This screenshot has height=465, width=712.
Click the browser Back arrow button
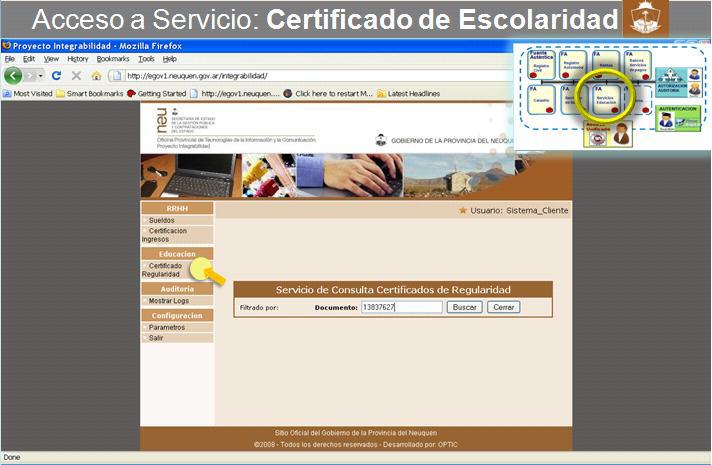pyautogui.click(x=13, y=75)
